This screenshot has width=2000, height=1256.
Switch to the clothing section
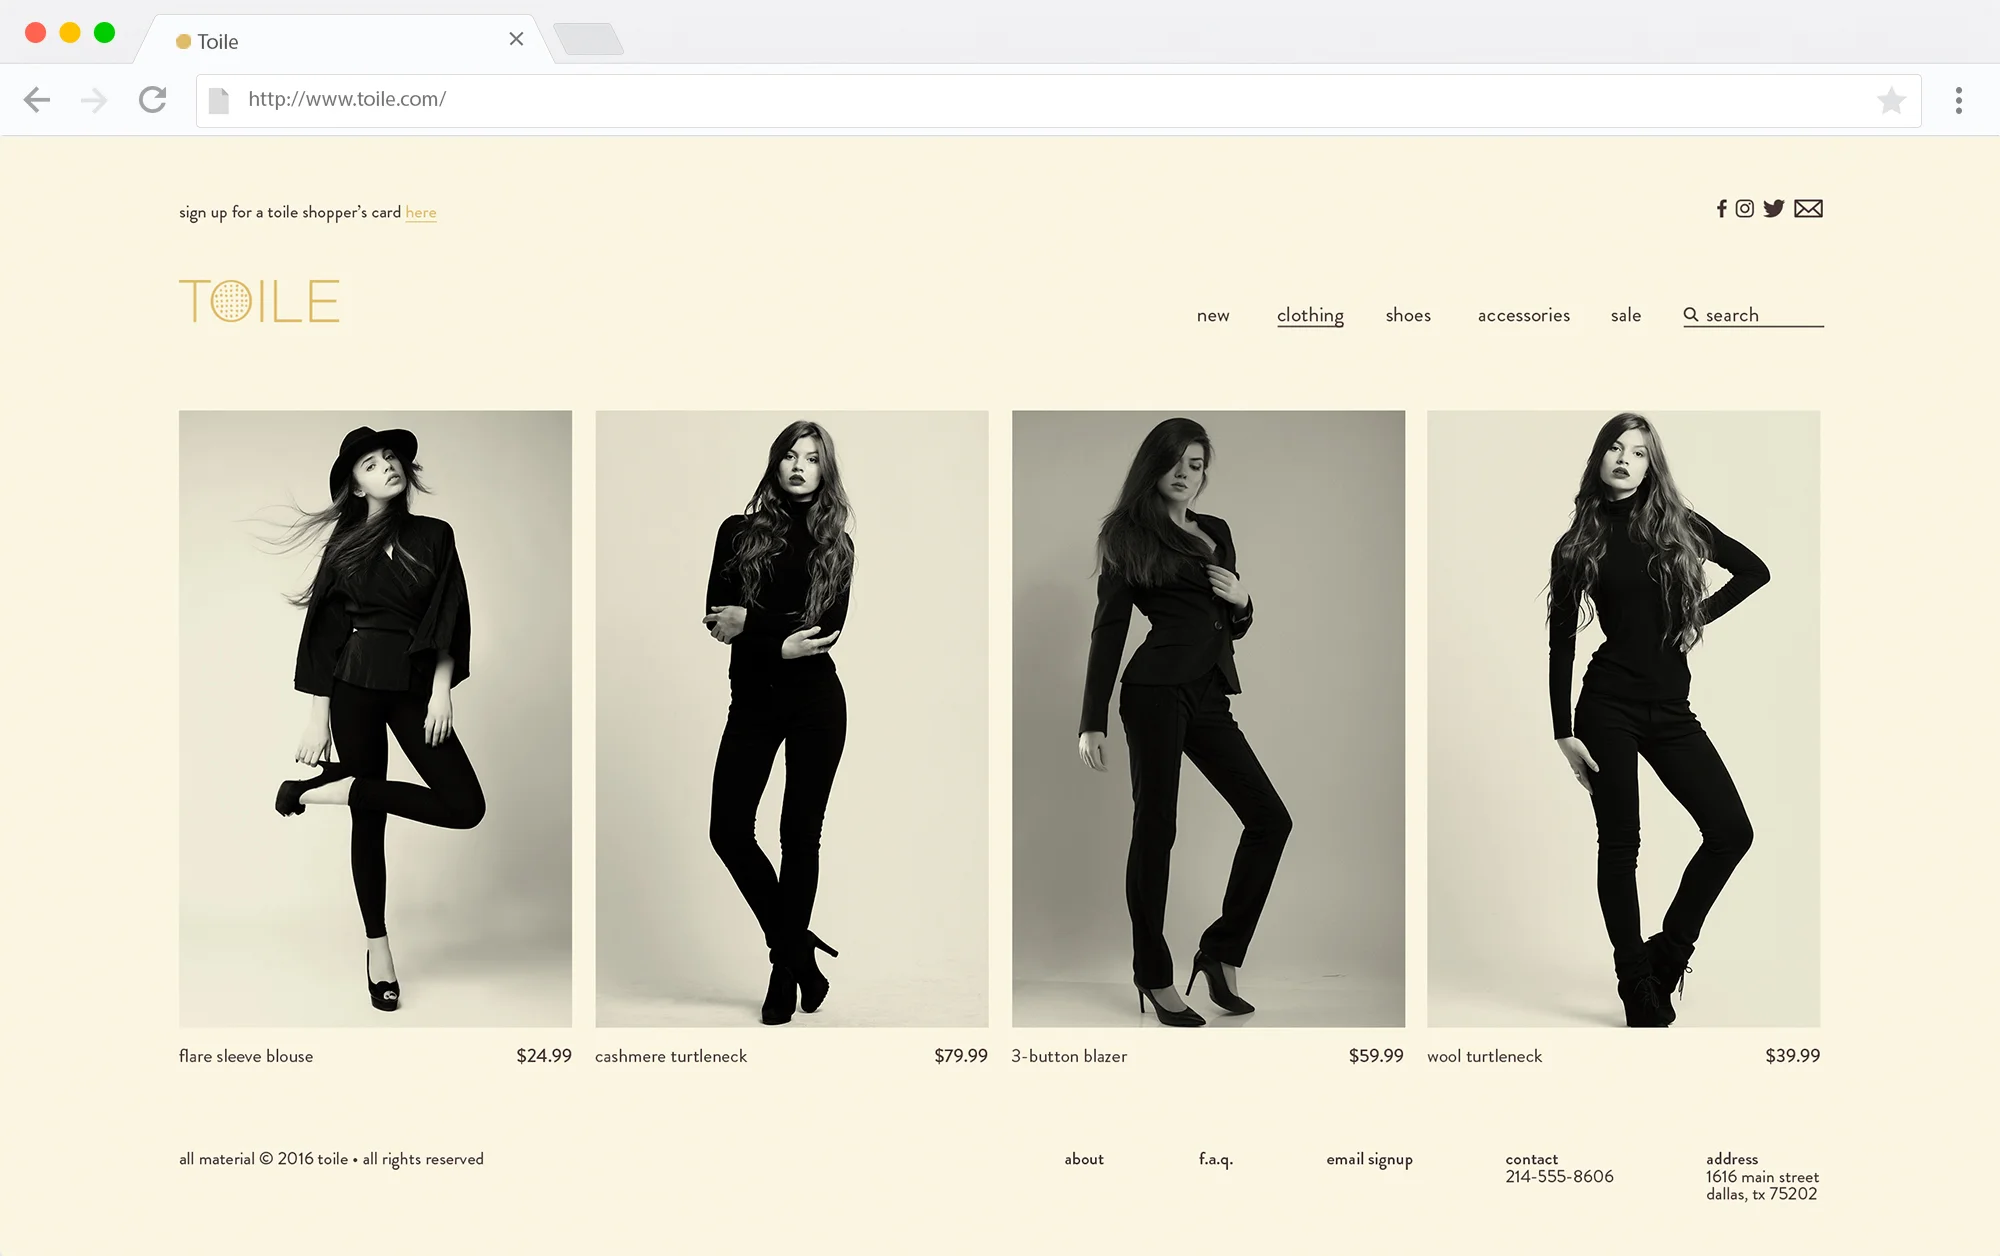click(x=1310, y=315)
